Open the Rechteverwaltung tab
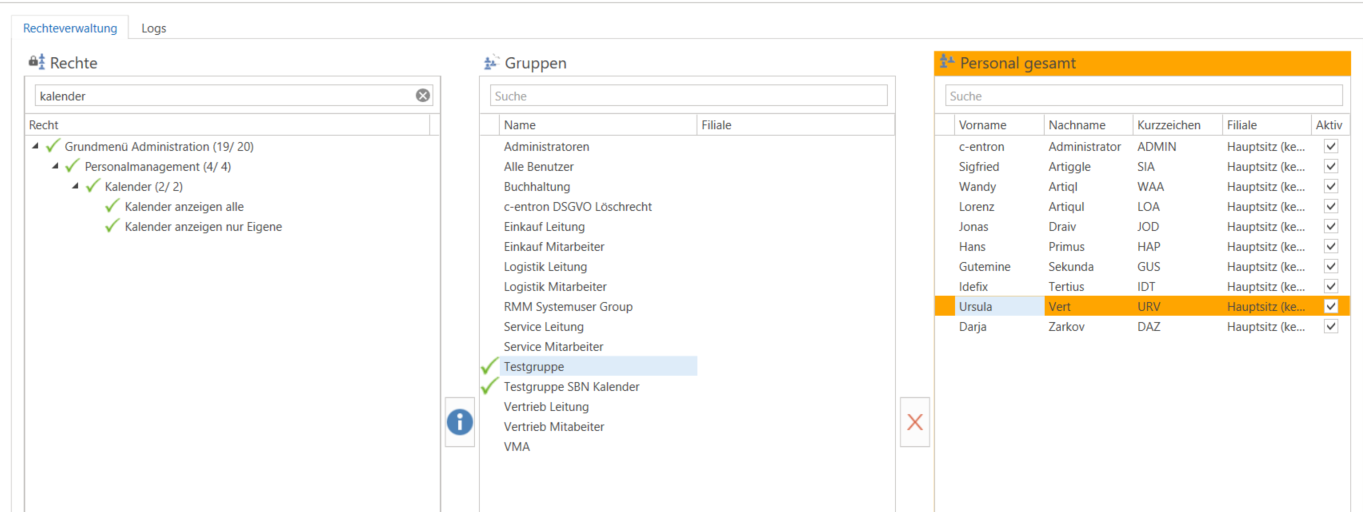This screenshot has height=512, width=1363. tap(70, 28)
